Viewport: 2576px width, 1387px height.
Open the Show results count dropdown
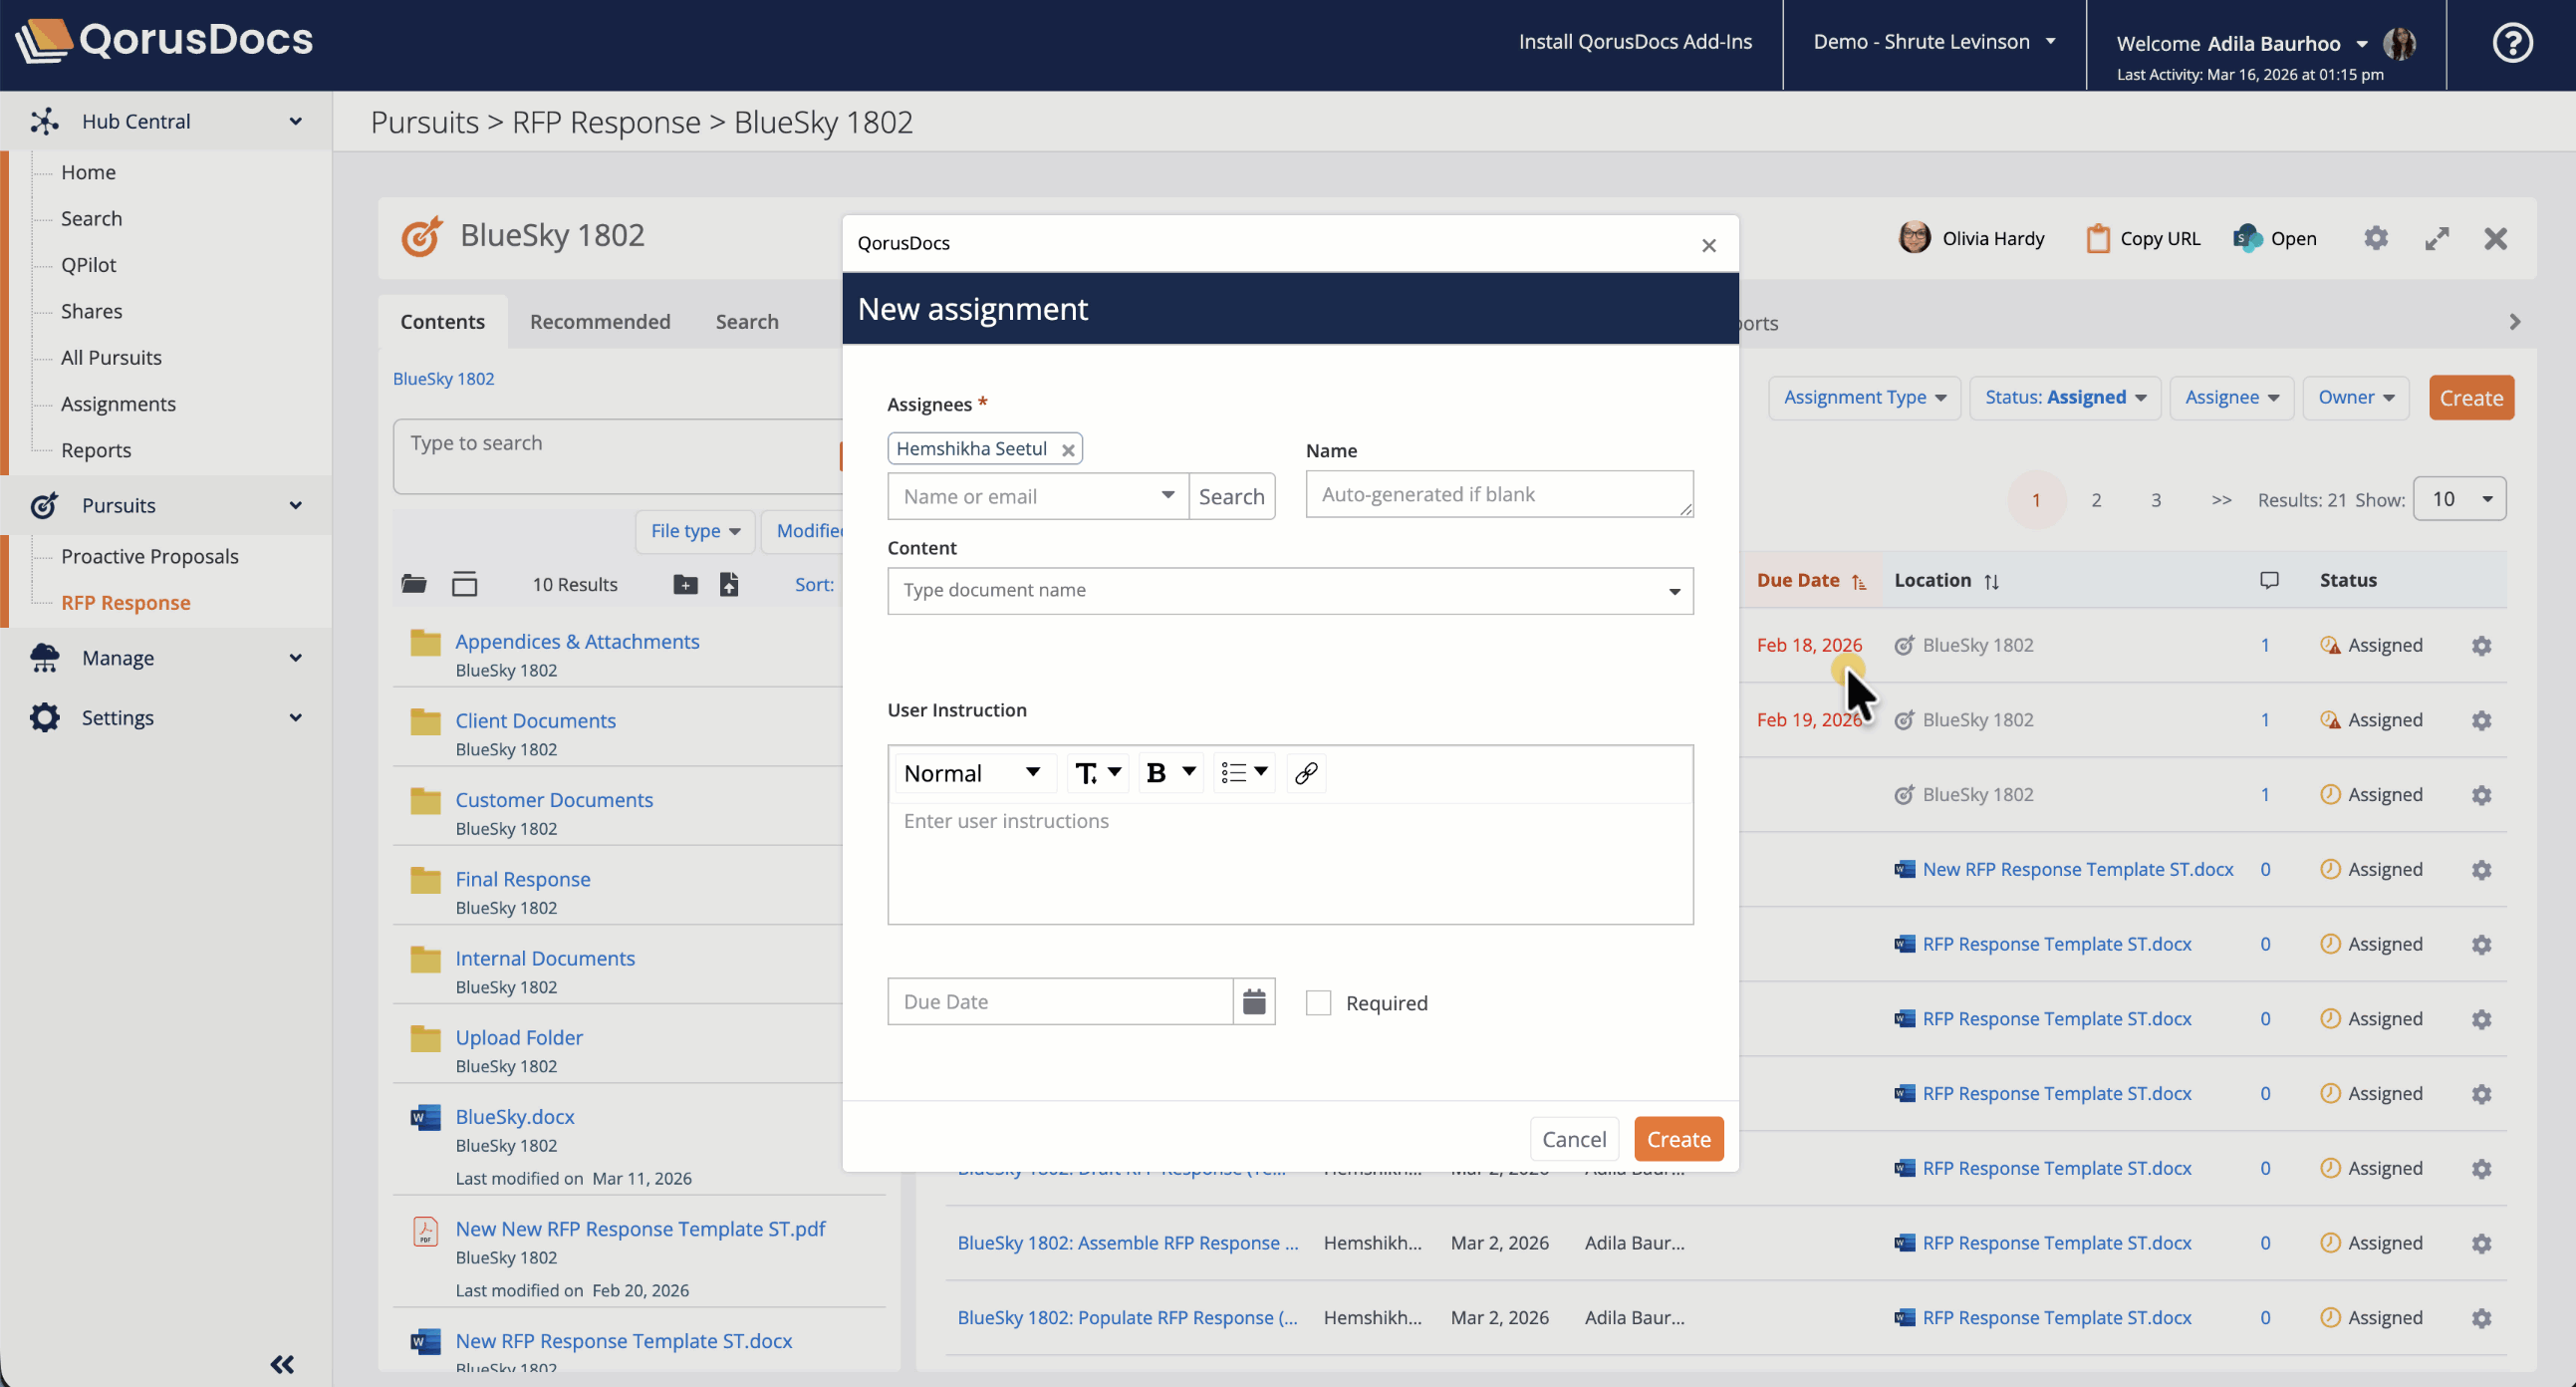click(x=2460, y=498)
